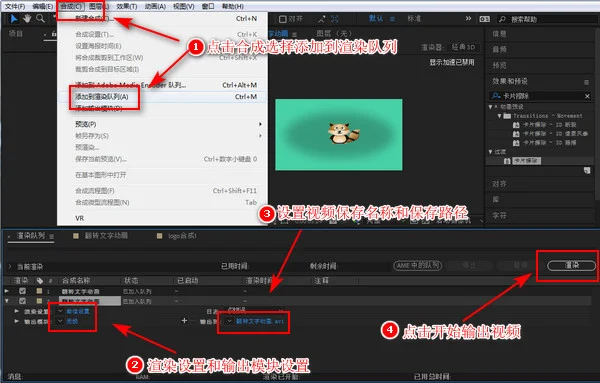The height and width of the screenshot is (383, 600).
Task: Collapse the second render queue item
Action: click(x=7, y=301)
